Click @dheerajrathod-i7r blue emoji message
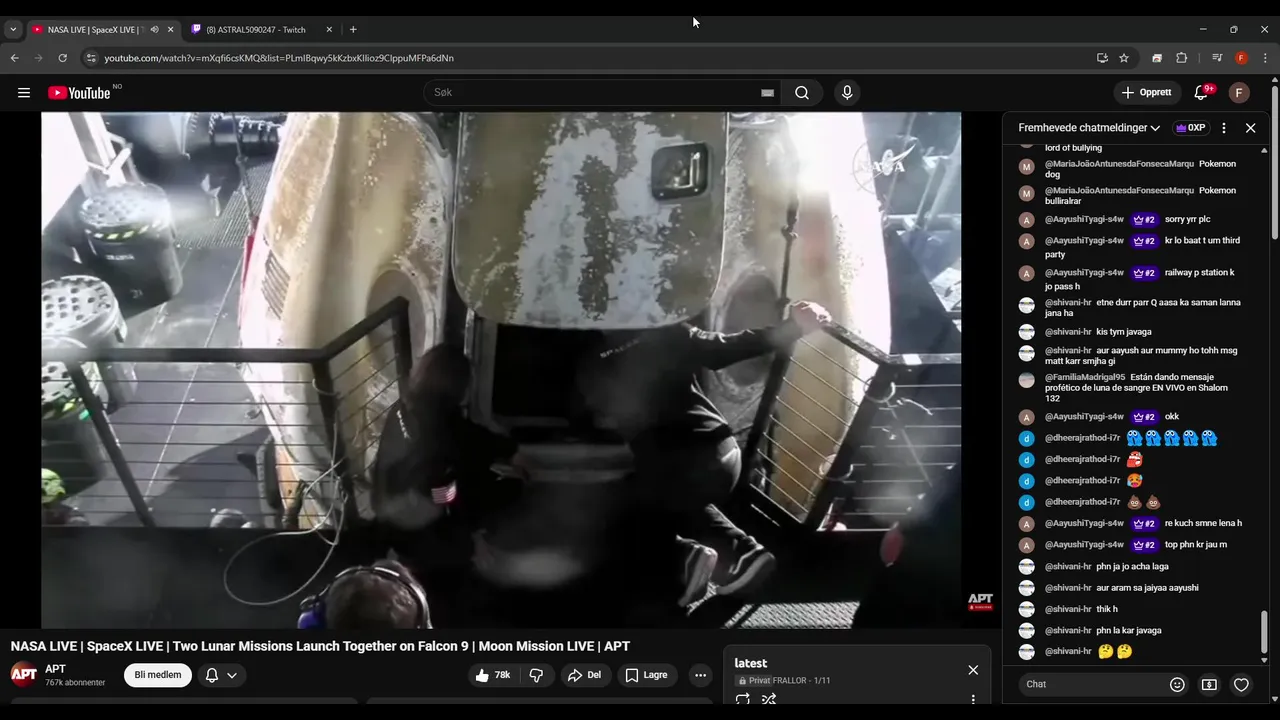 click(x=1171, y=438)
